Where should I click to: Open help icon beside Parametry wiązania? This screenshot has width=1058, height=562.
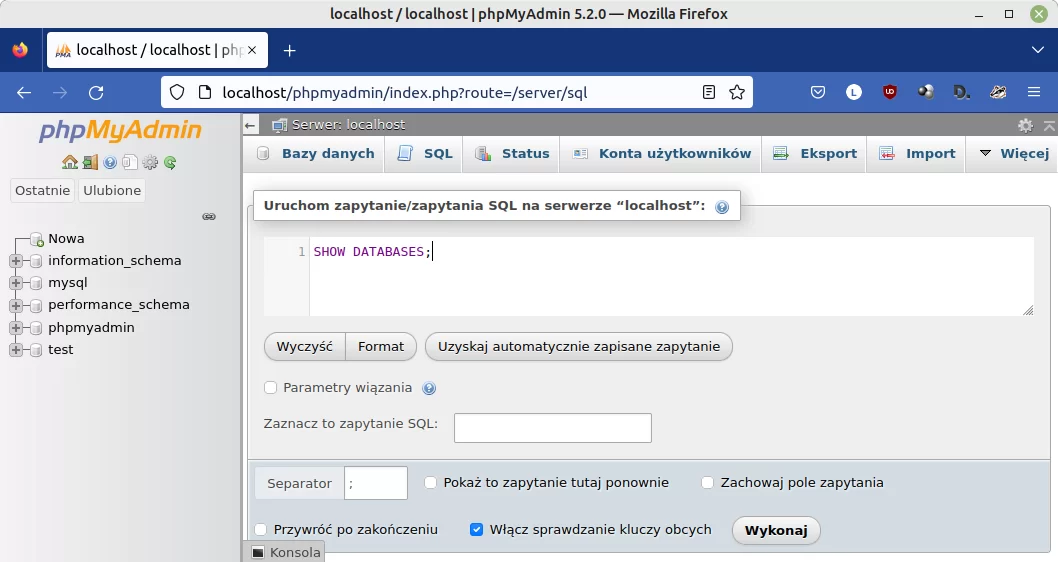428,388
